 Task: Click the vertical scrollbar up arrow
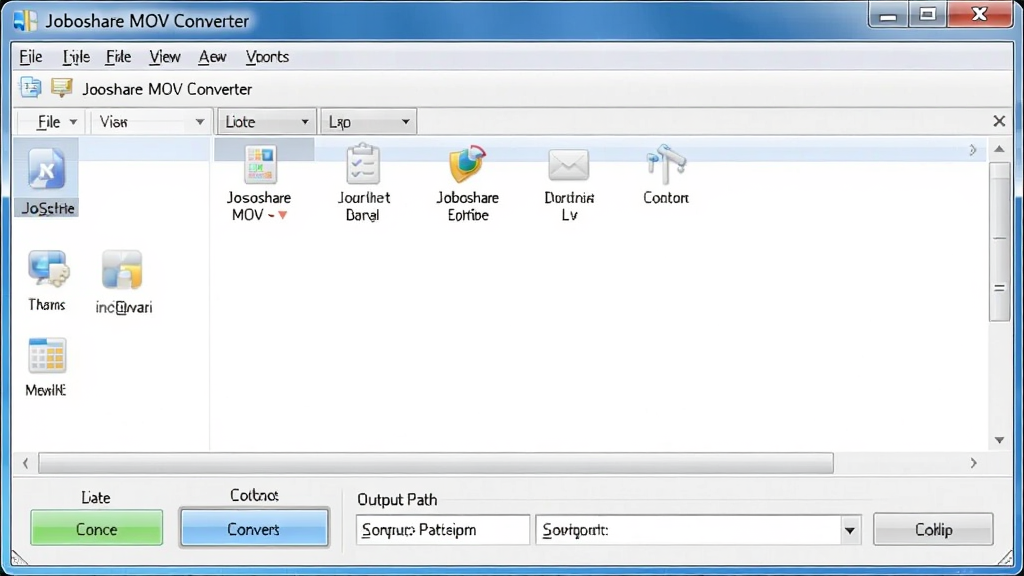[999, 149]
